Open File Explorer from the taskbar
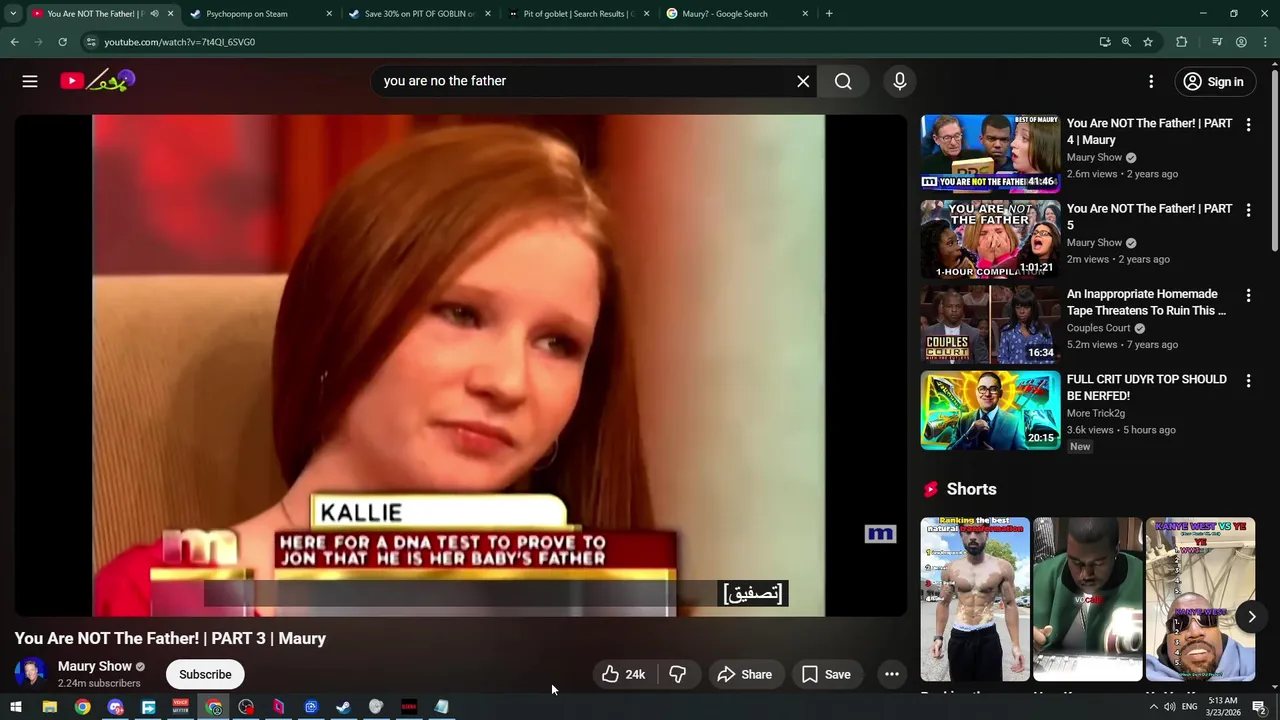 [49, 707]
